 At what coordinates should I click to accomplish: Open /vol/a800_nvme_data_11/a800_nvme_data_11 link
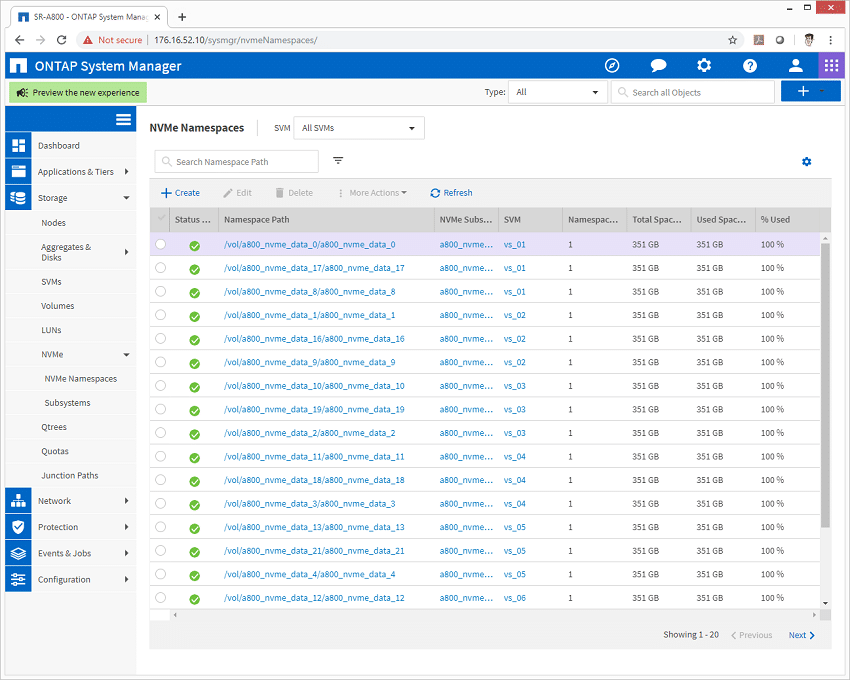click(314, 457)
